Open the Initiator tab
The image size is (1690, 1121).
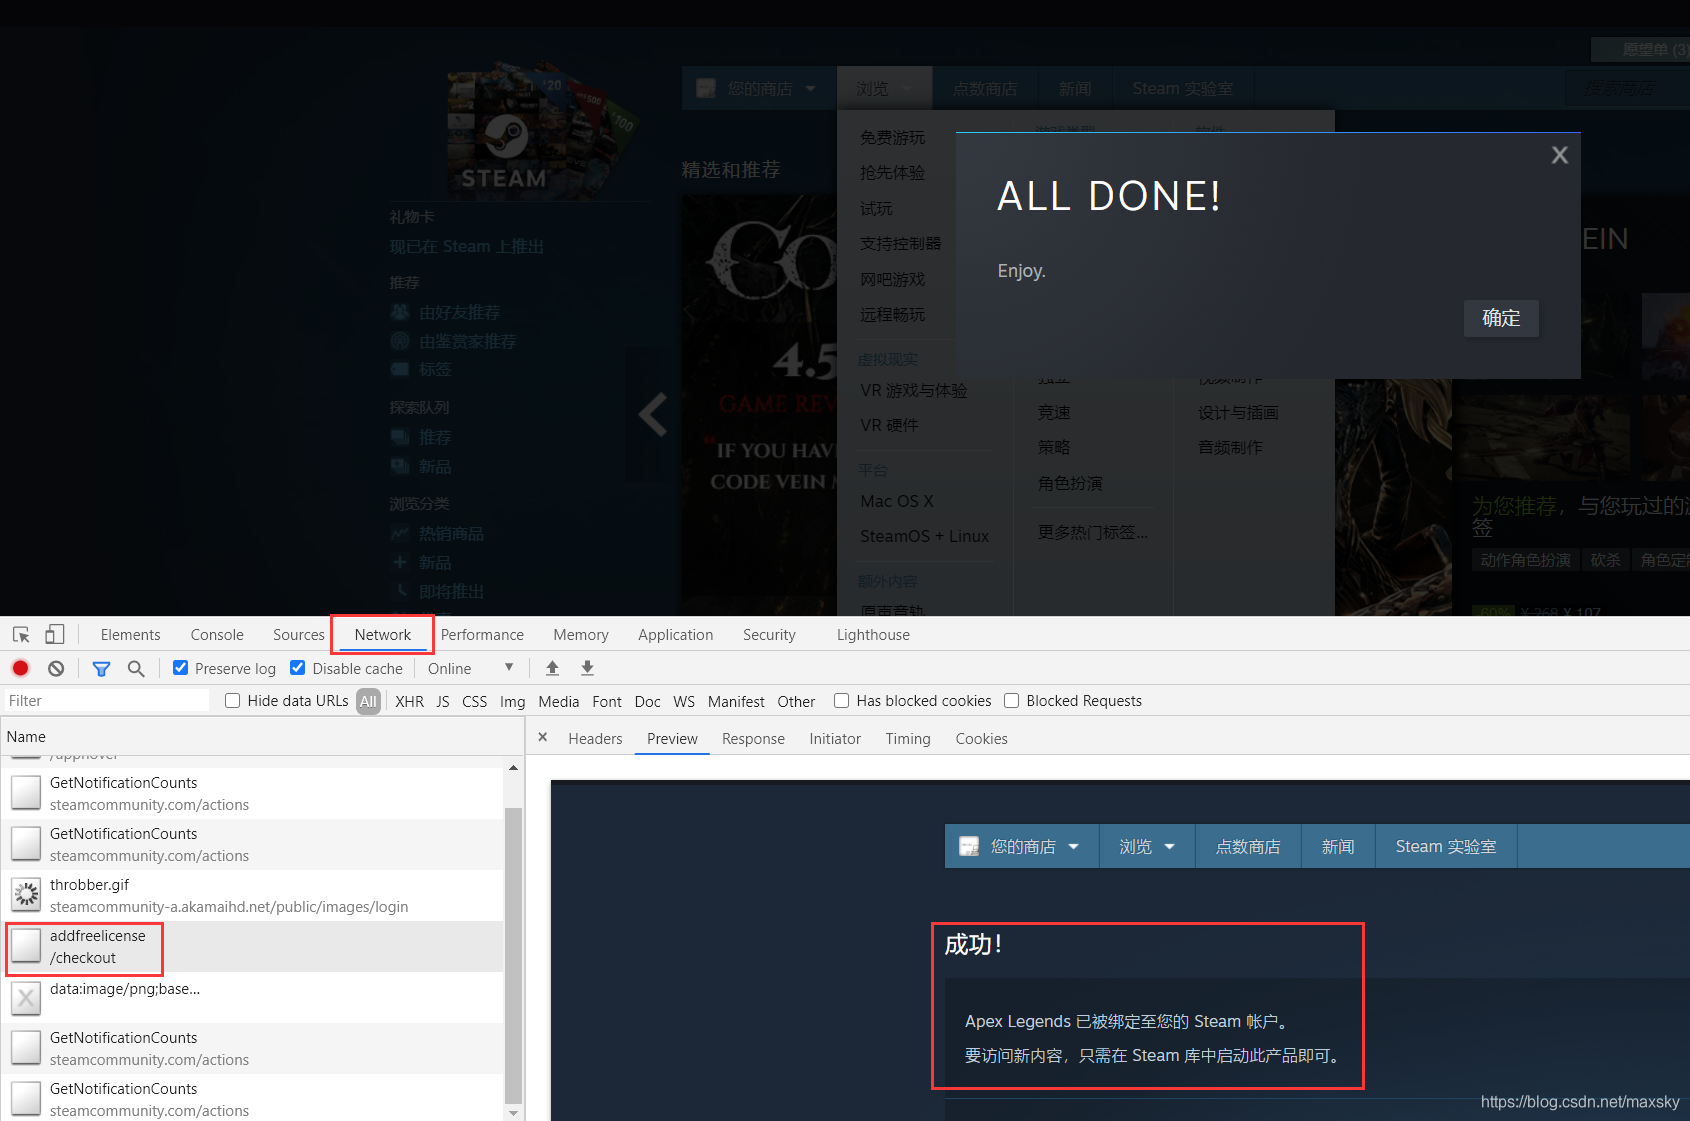click(835, 739)
